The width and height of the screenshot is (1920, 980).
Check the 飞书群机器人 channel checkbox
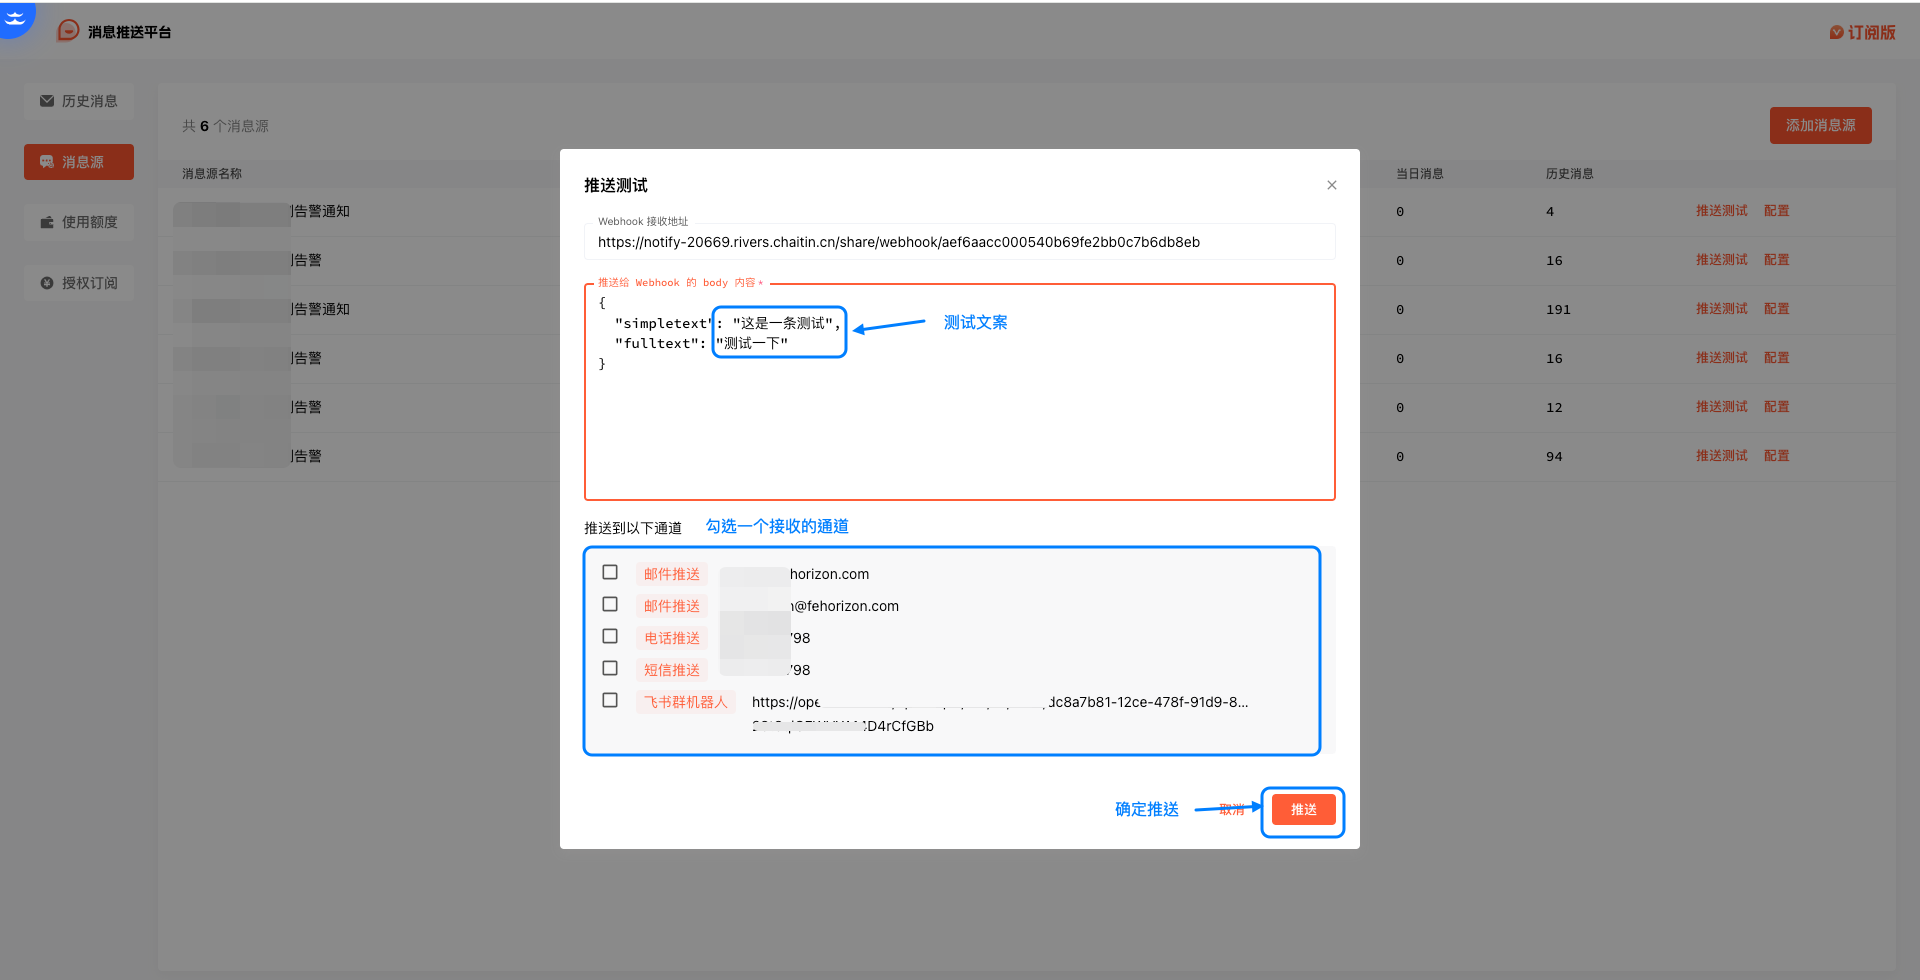point(610,701)
